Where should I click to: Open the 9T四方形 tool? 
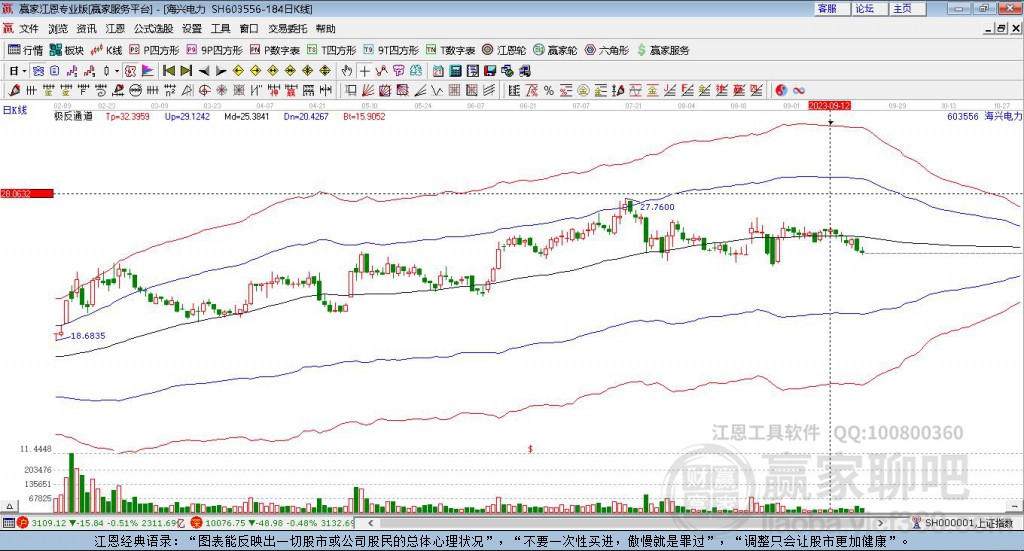pyautogui.click(x=391, y=50)
